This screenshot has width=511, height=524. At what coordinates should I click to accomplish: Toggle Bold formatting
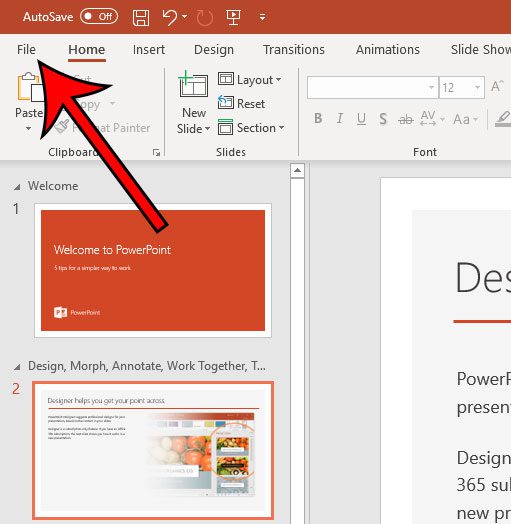(x=318, y=118)
